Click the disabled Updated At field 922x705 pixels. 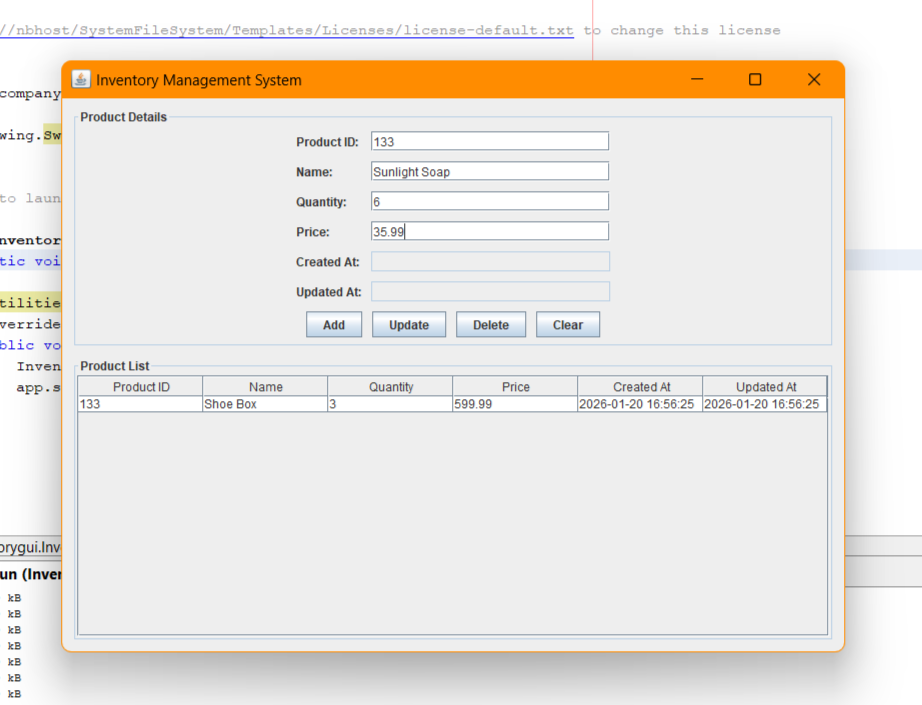[490, 292]
